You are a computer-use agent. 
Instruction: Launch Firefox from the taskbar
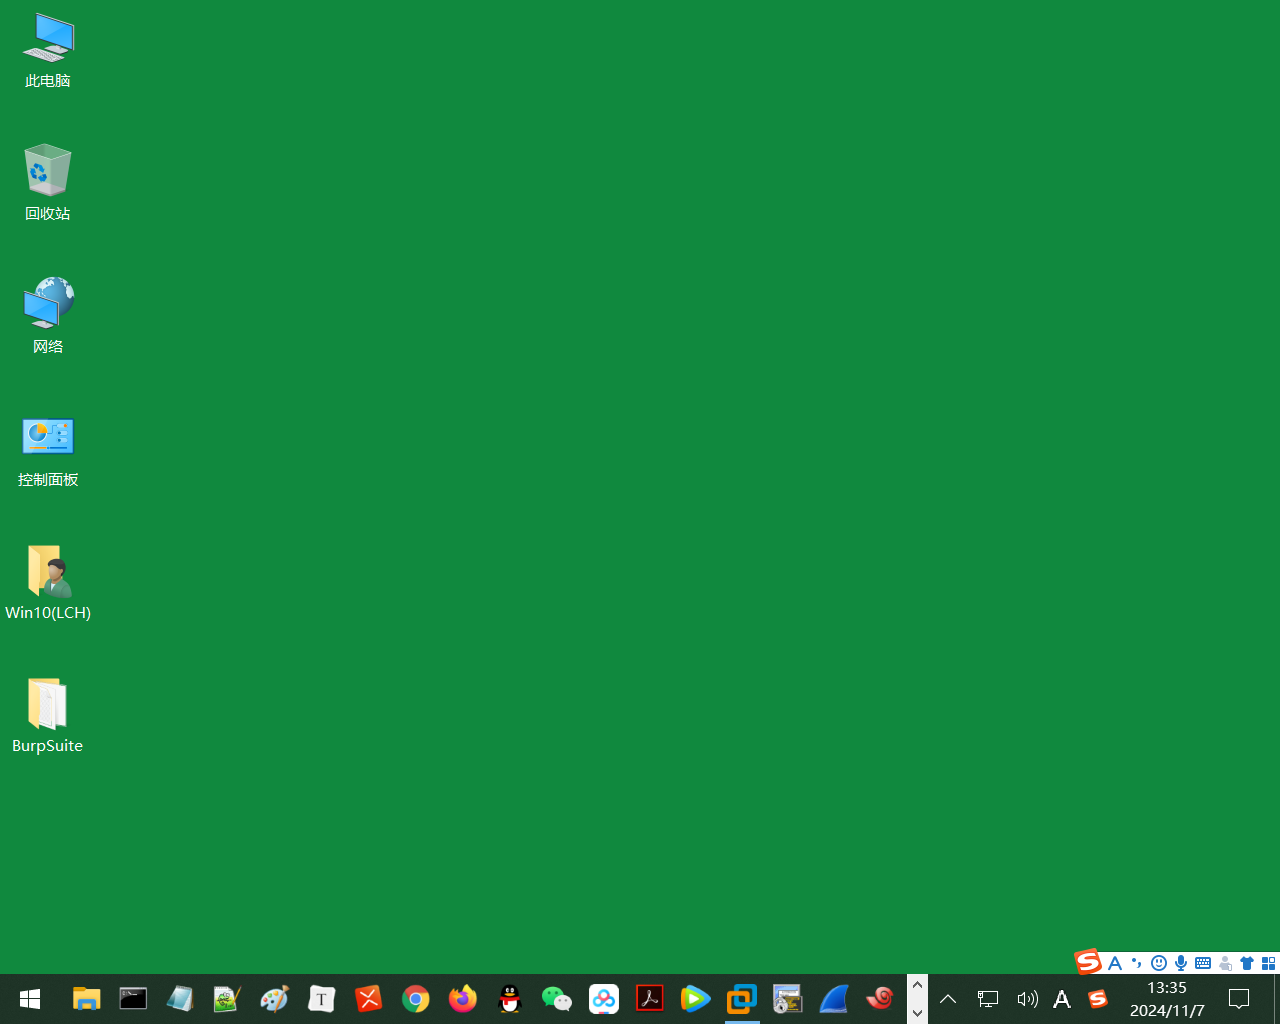(462, 999)
